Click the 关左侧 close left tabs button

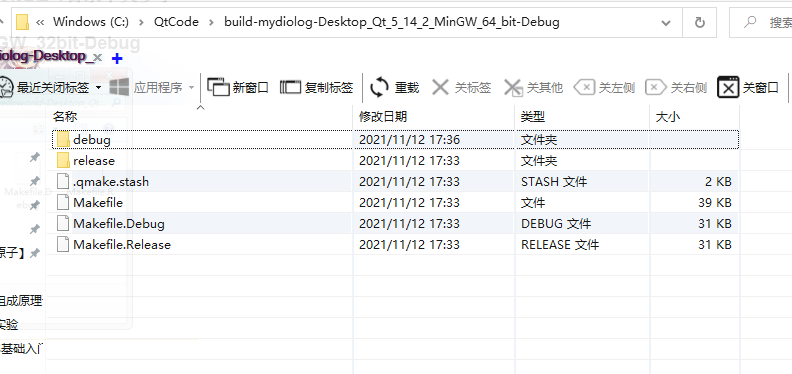[x=604, y=88]
